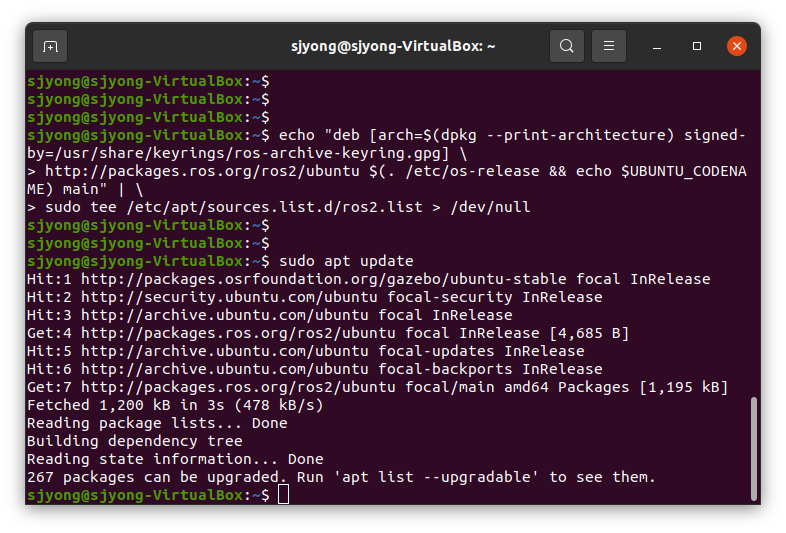The width and height of the screenshot is (786, 533).
Task: Click the terminal scrollbar thumb
Action: pos(753,449)
